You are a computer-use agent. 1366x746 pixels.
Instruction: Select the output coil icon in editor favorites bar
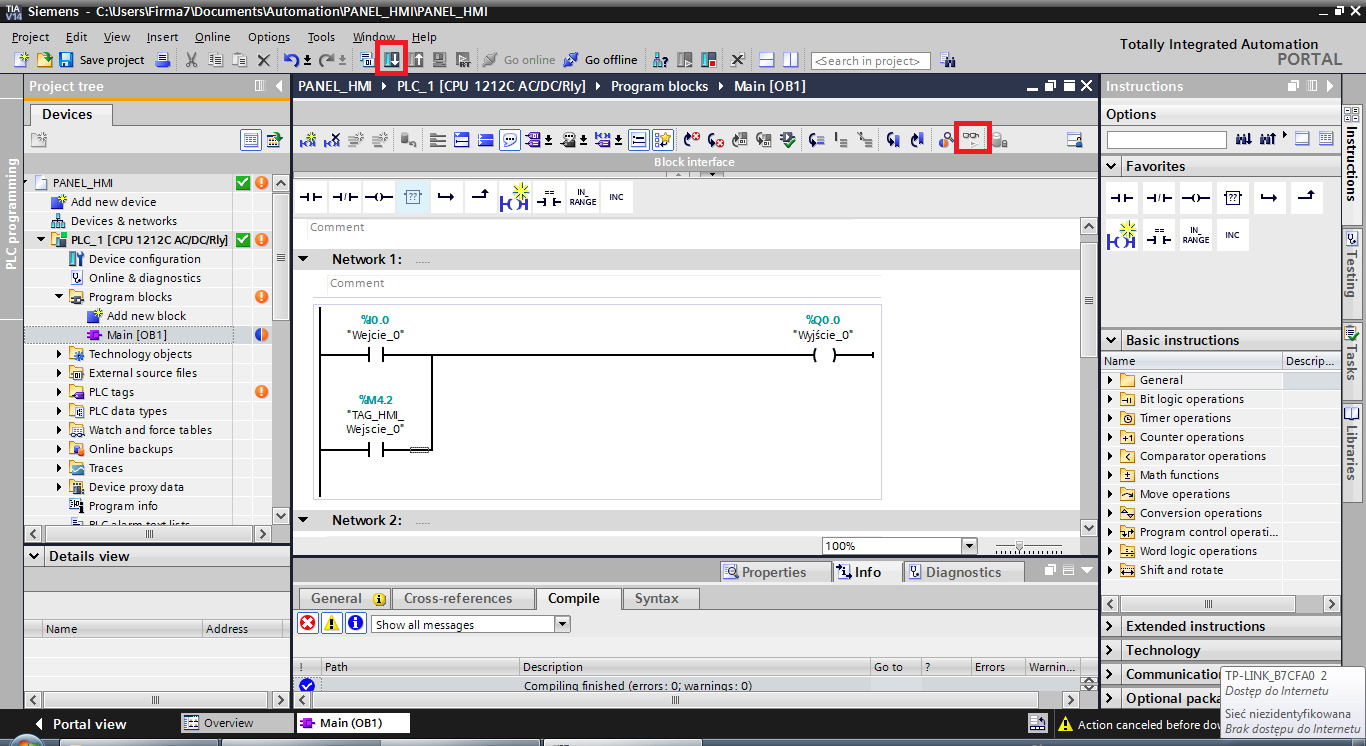click(378, 197)
